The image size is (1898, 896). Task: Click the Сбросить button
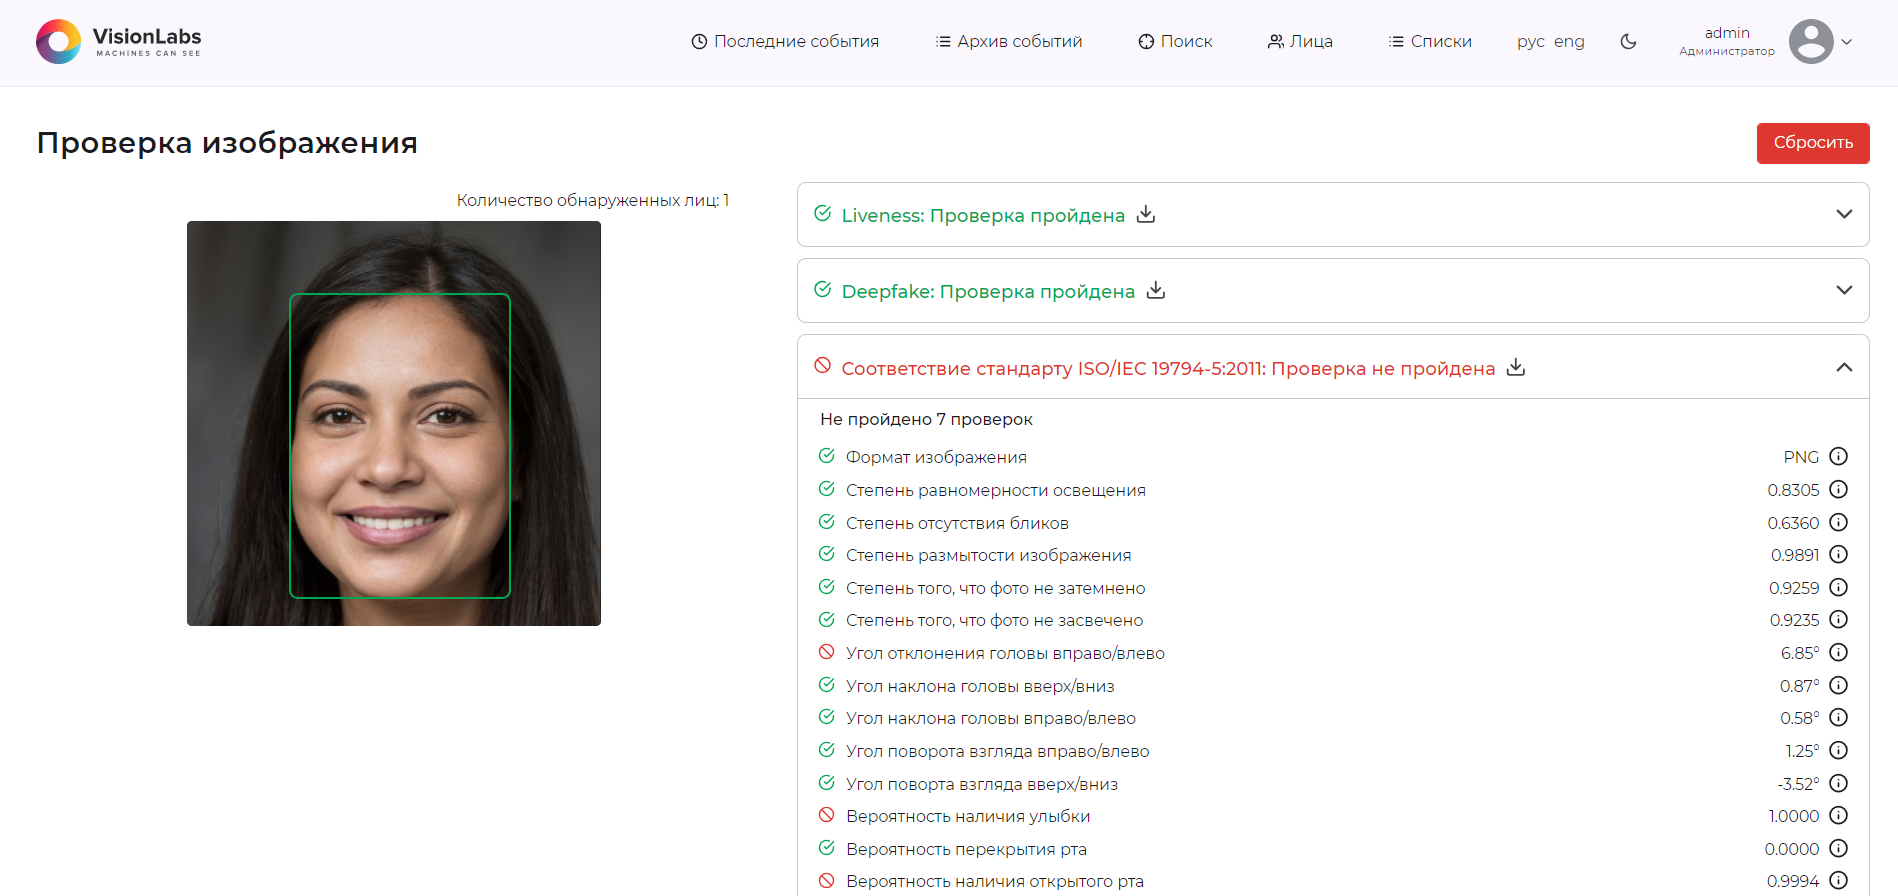[x=1813, y=143]
